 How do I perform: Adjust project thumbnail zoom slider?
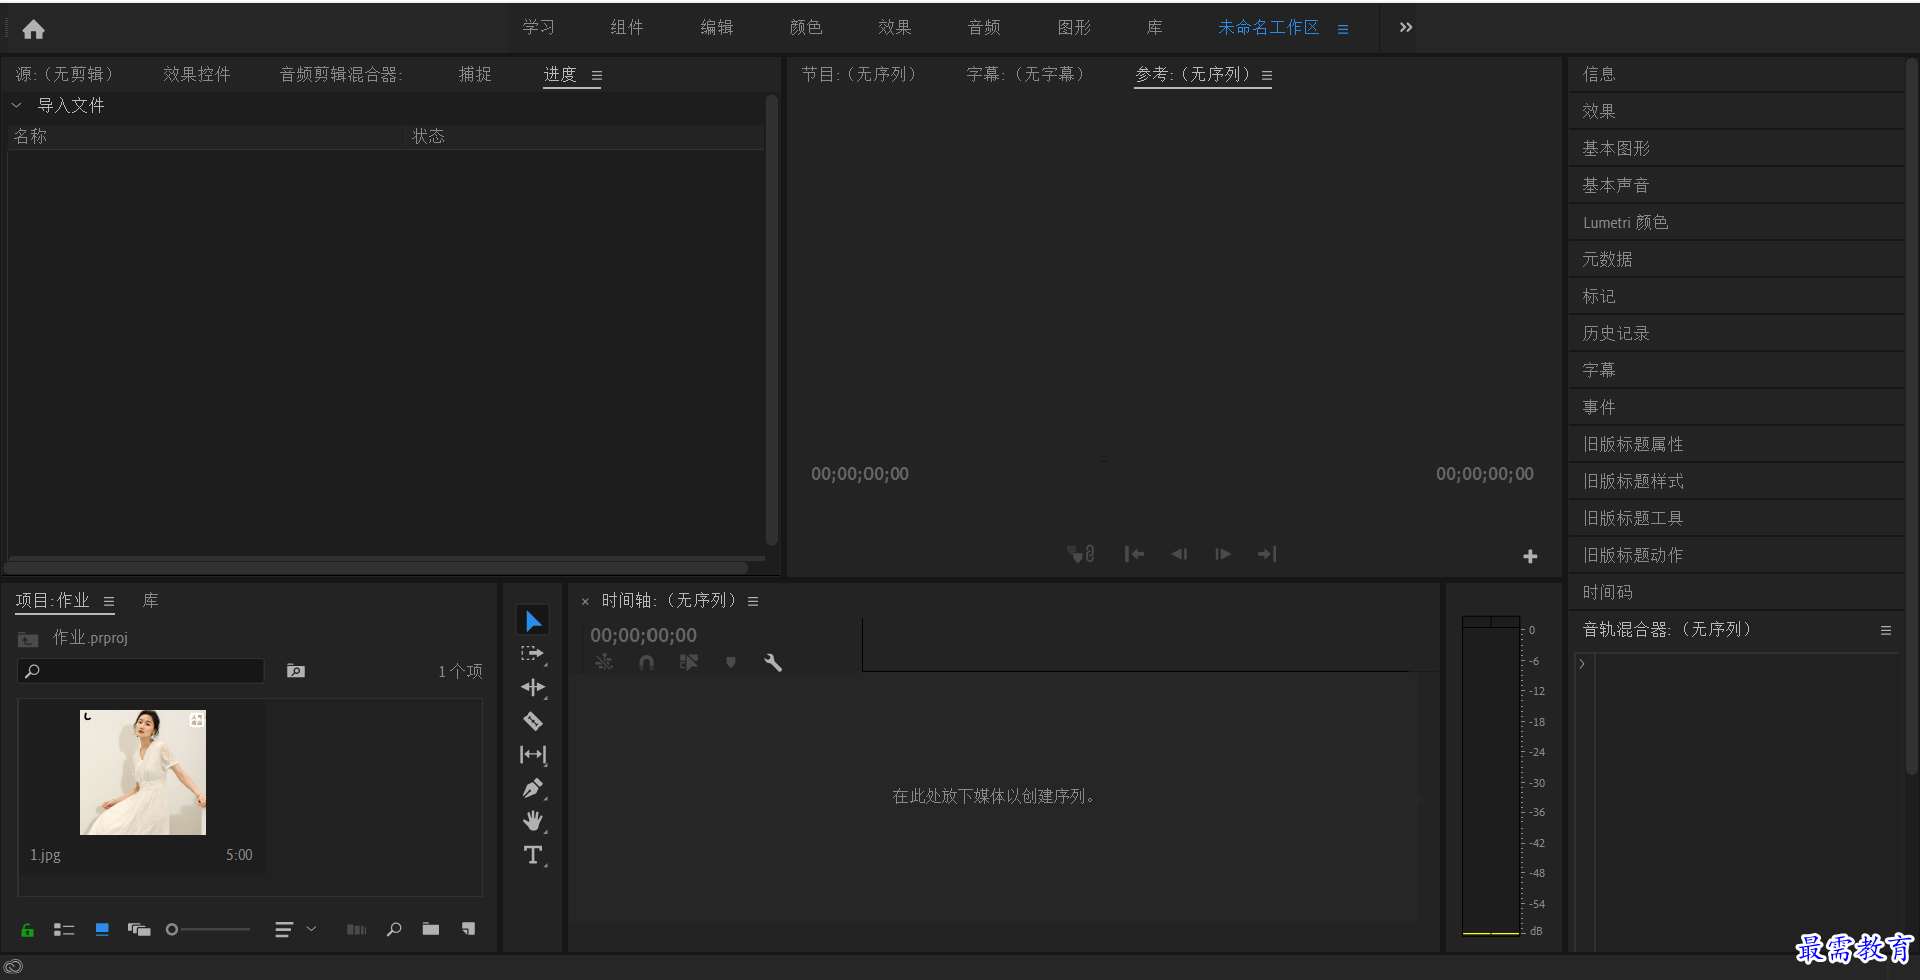(x=208, y=930)
